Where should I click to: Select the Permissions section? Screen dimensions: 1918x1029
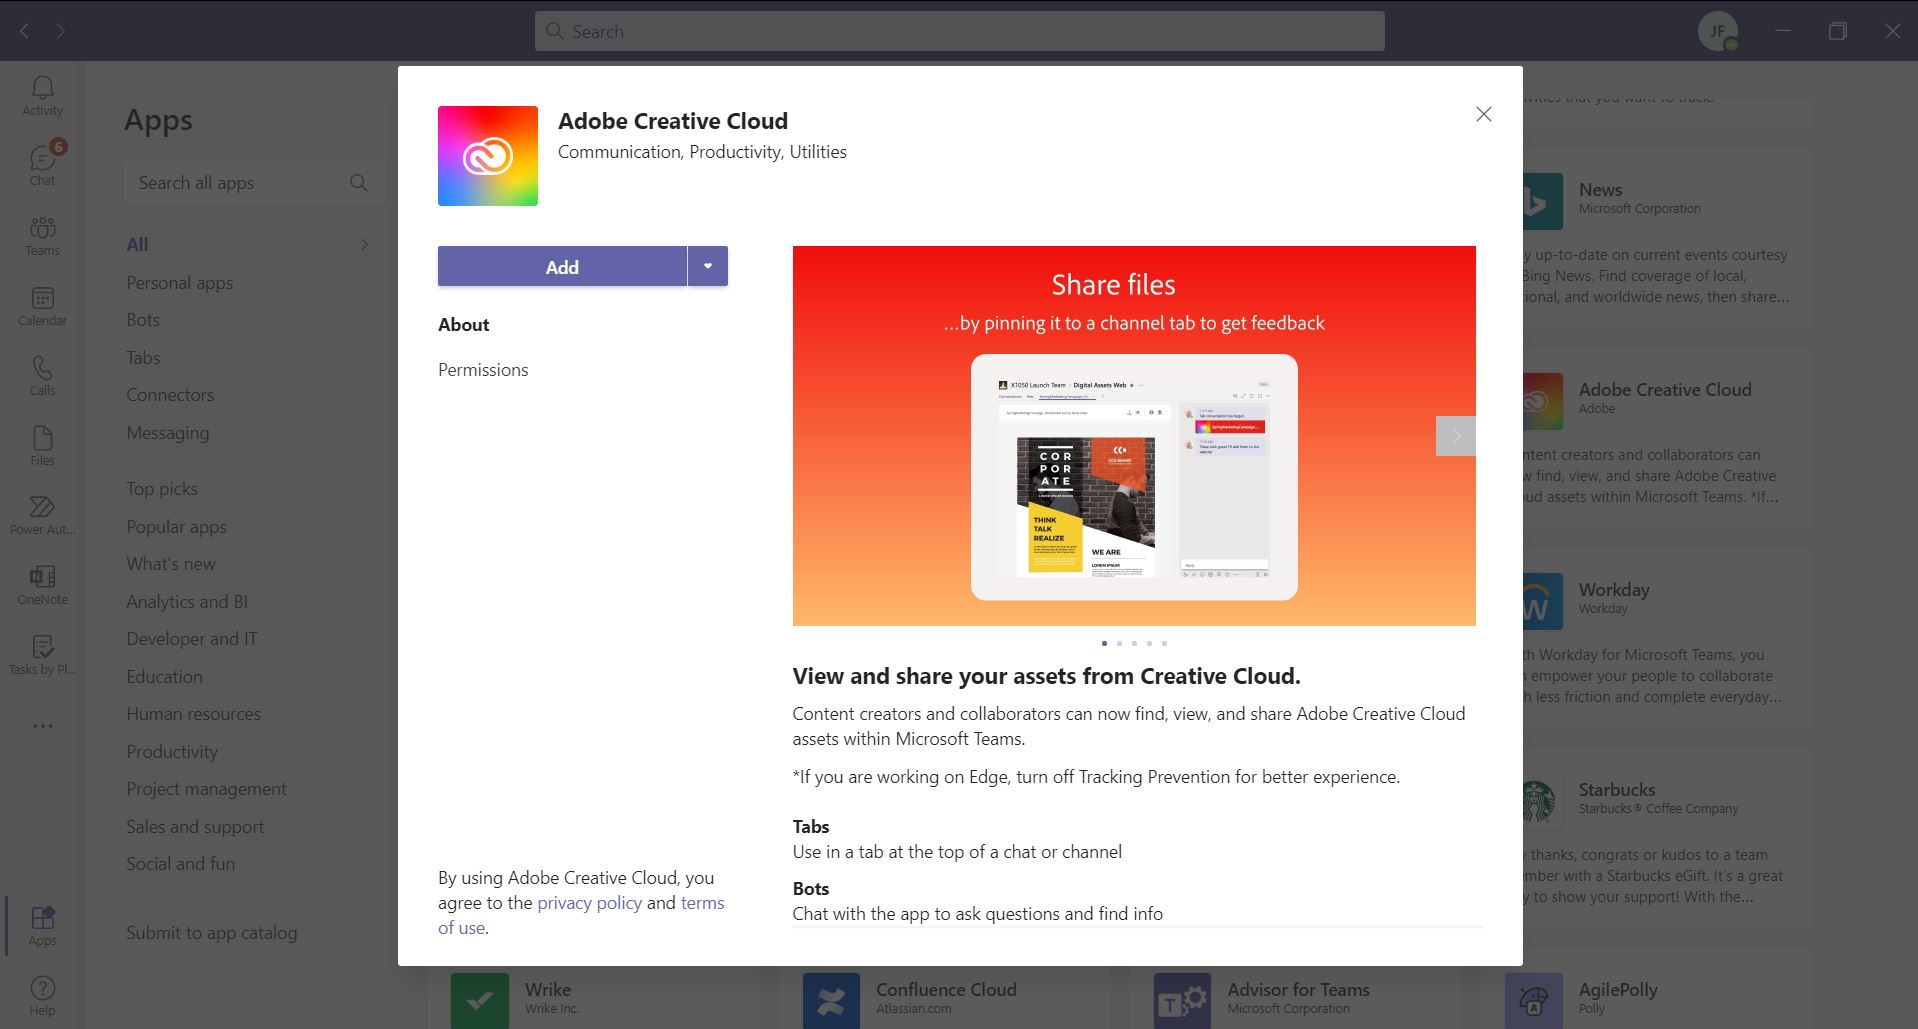tap(483, 370)
